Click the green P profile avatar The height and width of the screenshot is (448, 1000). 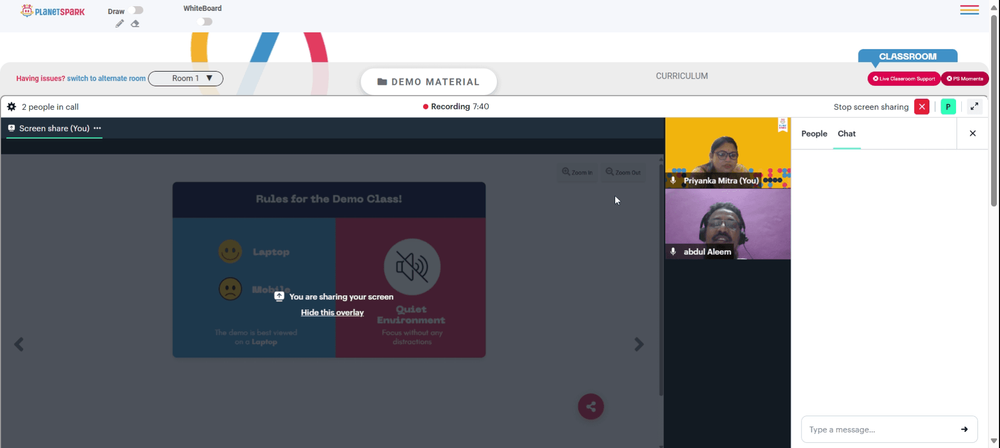tap(948, 107)
